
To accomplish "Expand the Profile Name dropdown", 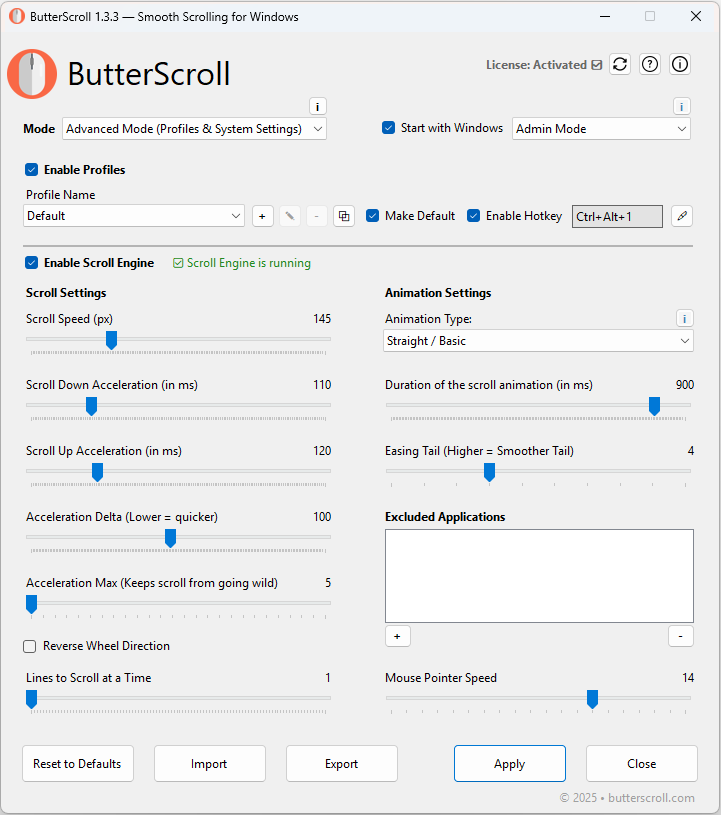I will tap(133, 216).
